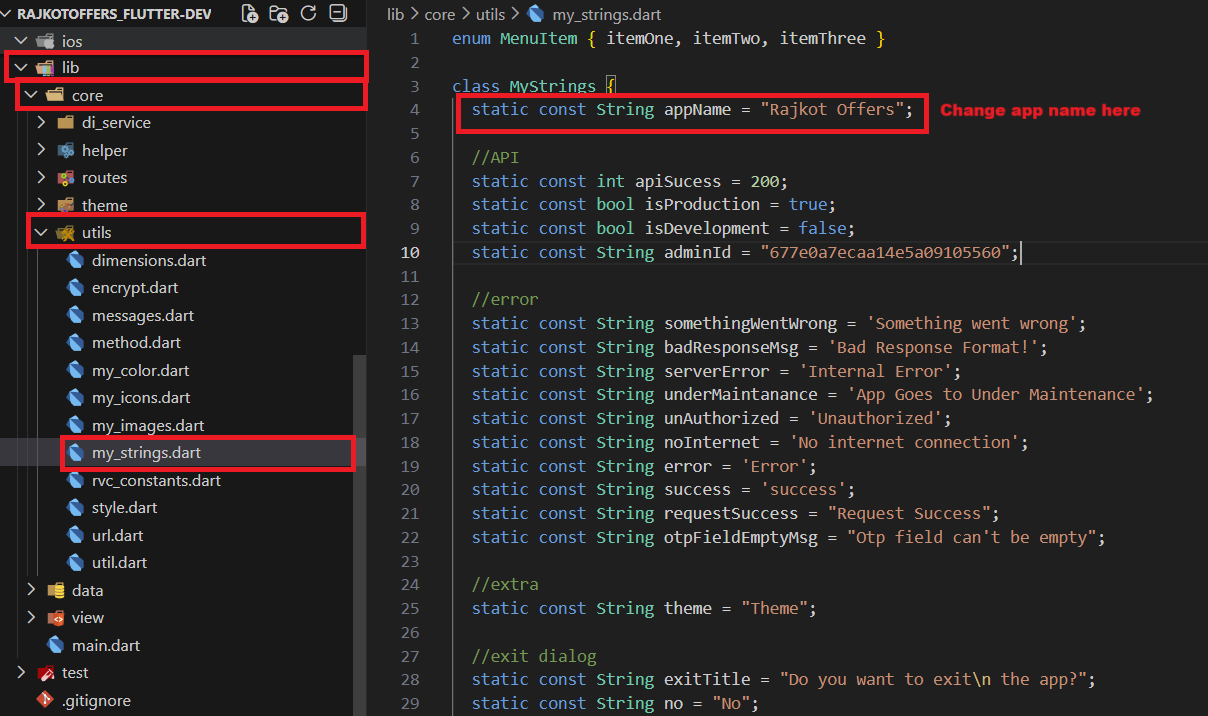
Task: Open my_color.dart from file tree
Action: click(x=140, y=370)
